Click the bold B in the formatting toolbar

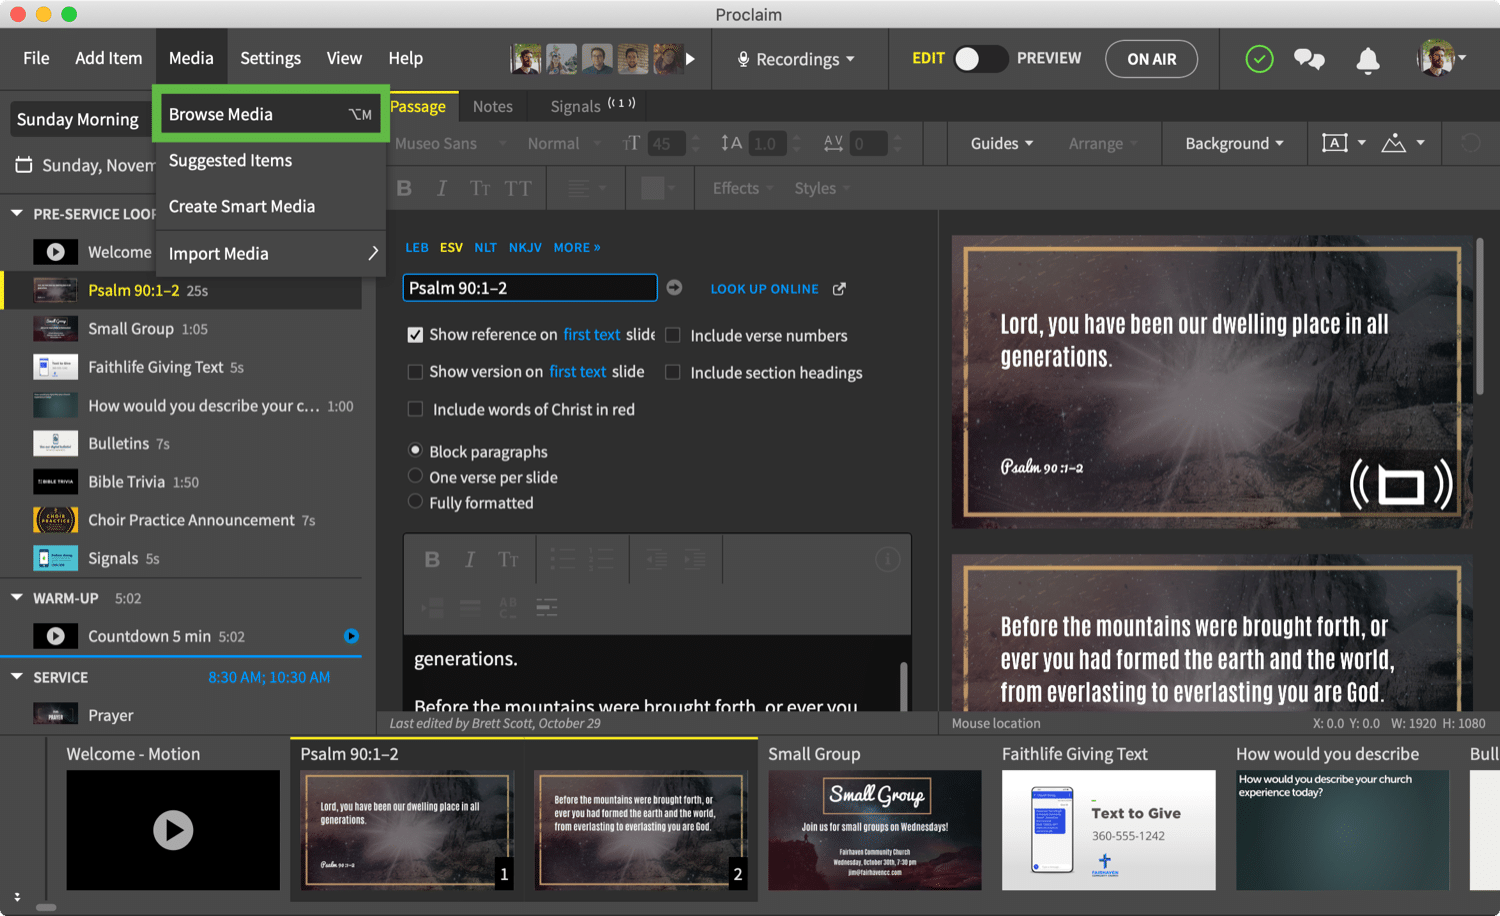(405, 188)
